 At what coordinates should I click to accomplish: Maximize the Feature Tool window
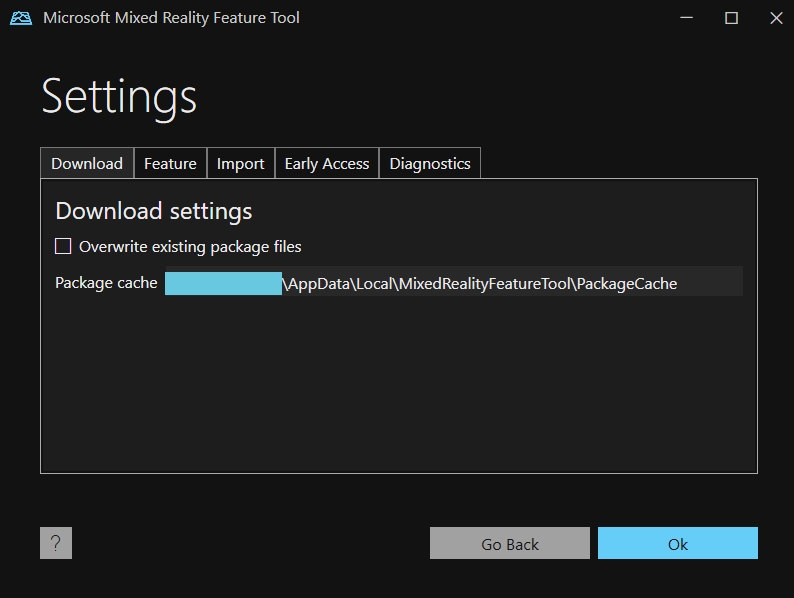point(731,18)
